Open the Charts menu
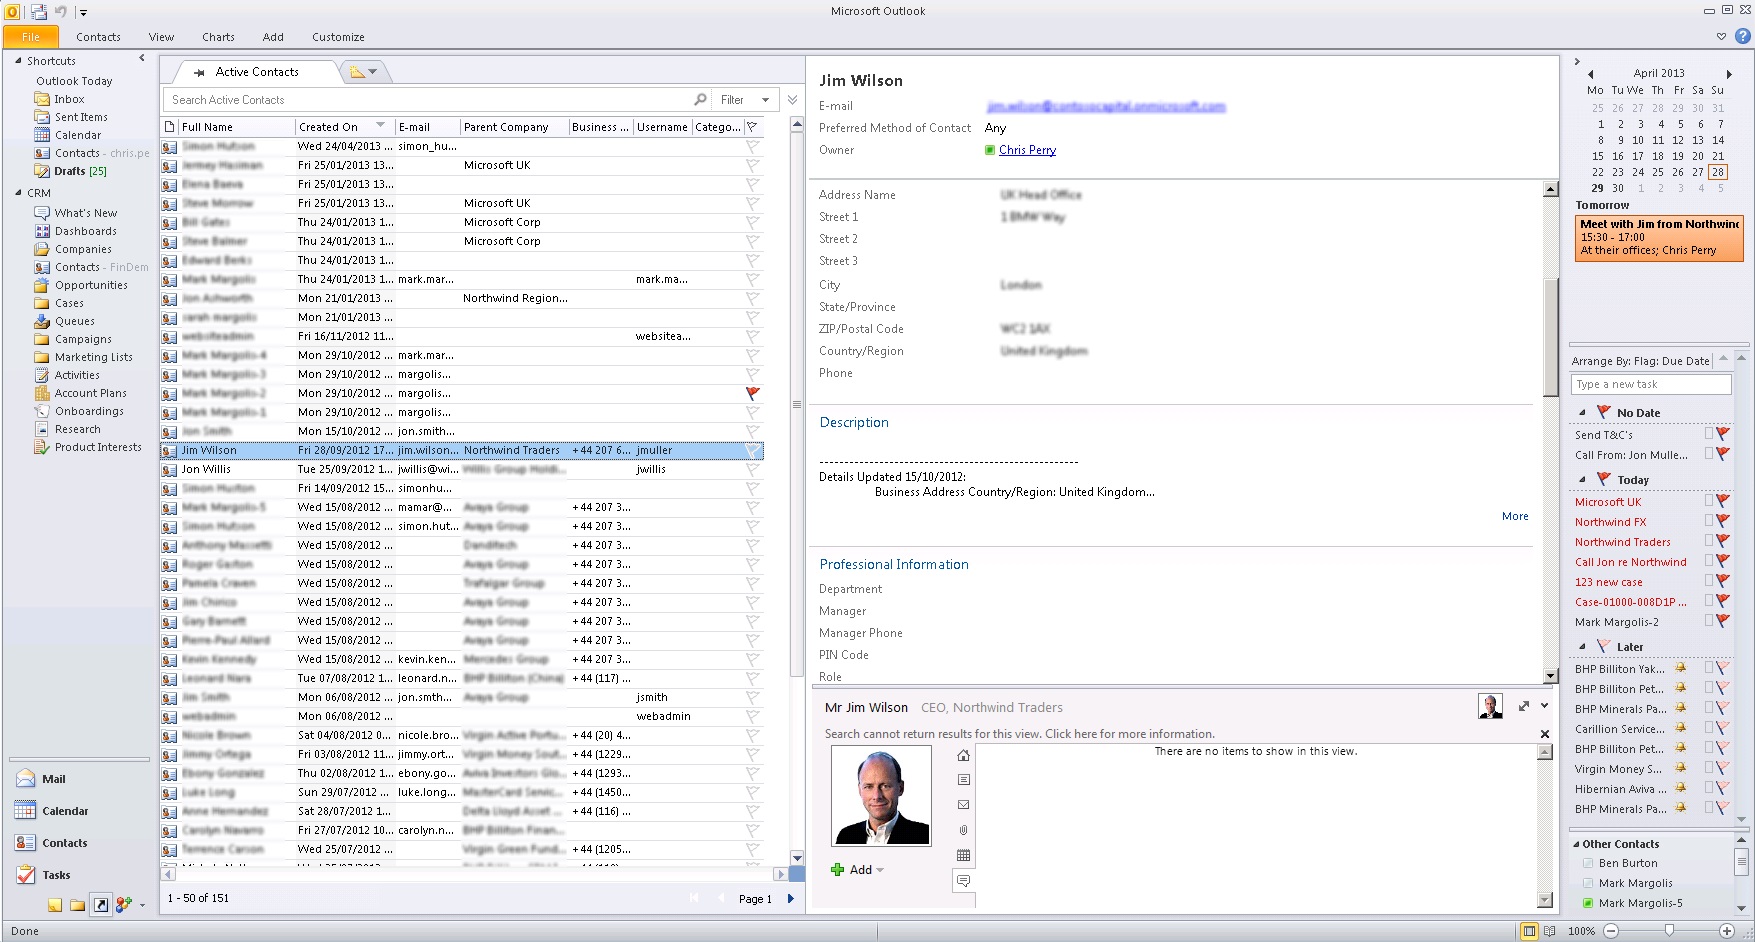This screenshot has height=942, width=1755. click(x=218, y=37)
